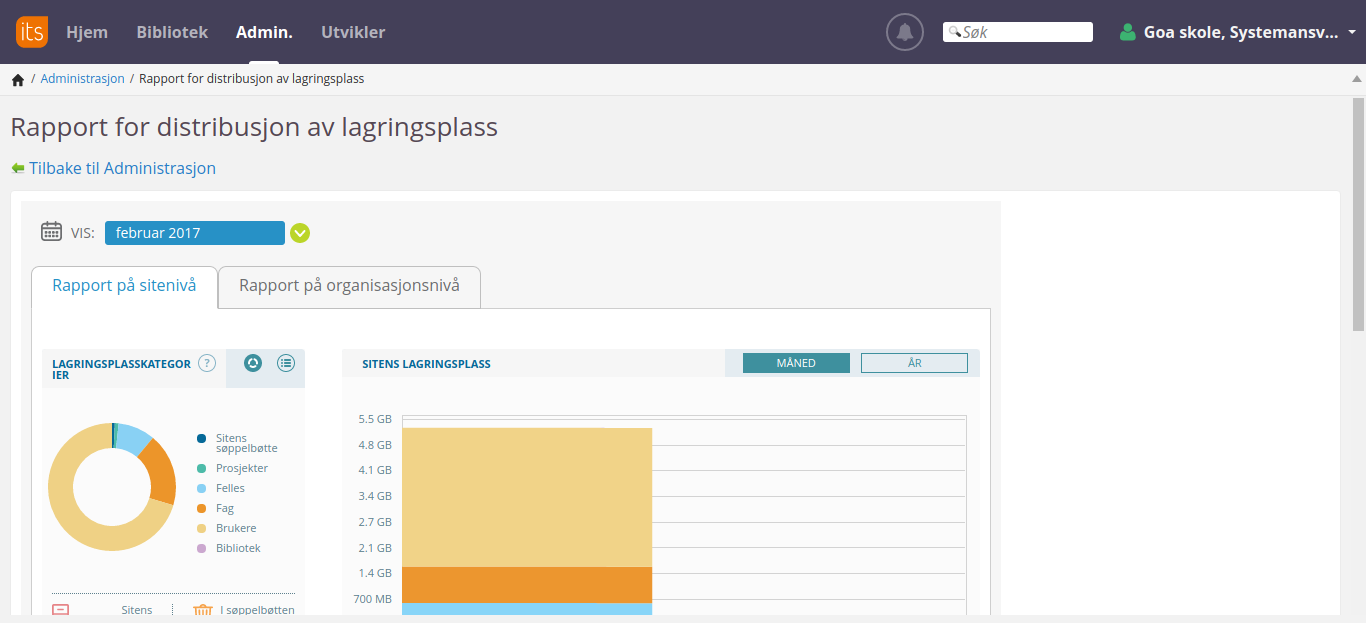Switch to donut chart view
The width and height of the screenshot is (1366, 623).
[253, 363]
